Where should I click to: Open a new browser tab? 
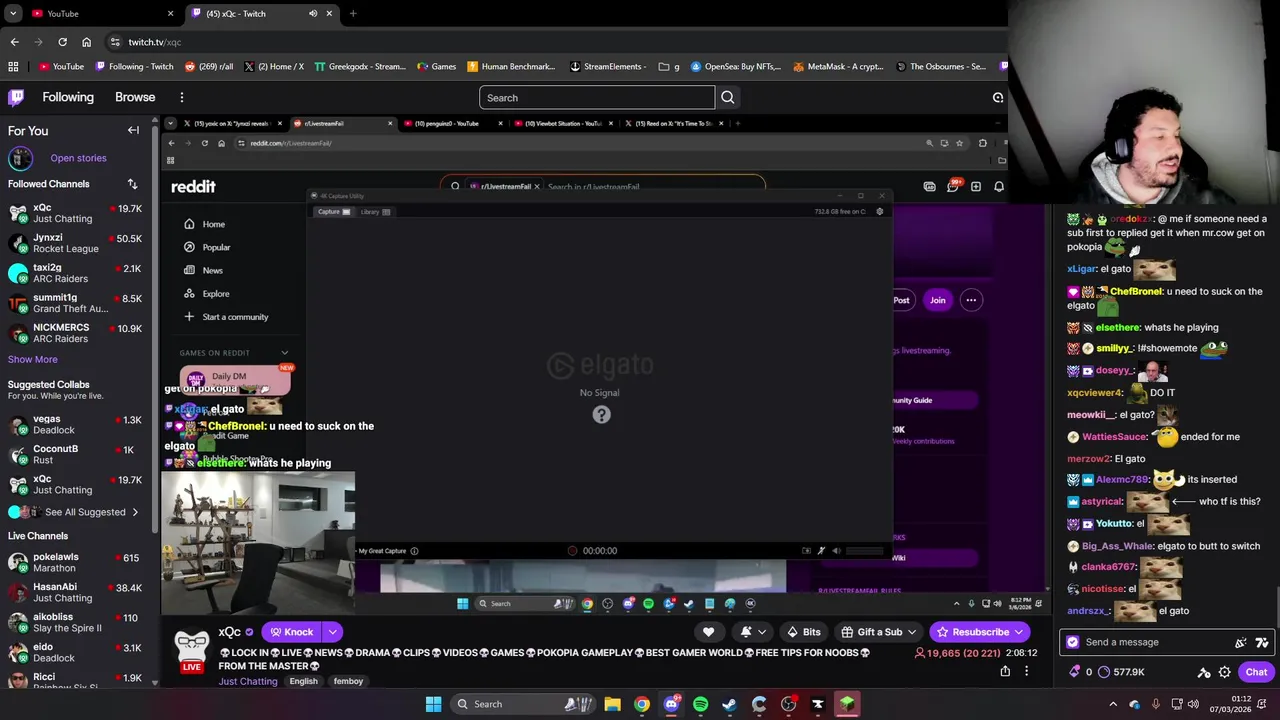point(353,13)
